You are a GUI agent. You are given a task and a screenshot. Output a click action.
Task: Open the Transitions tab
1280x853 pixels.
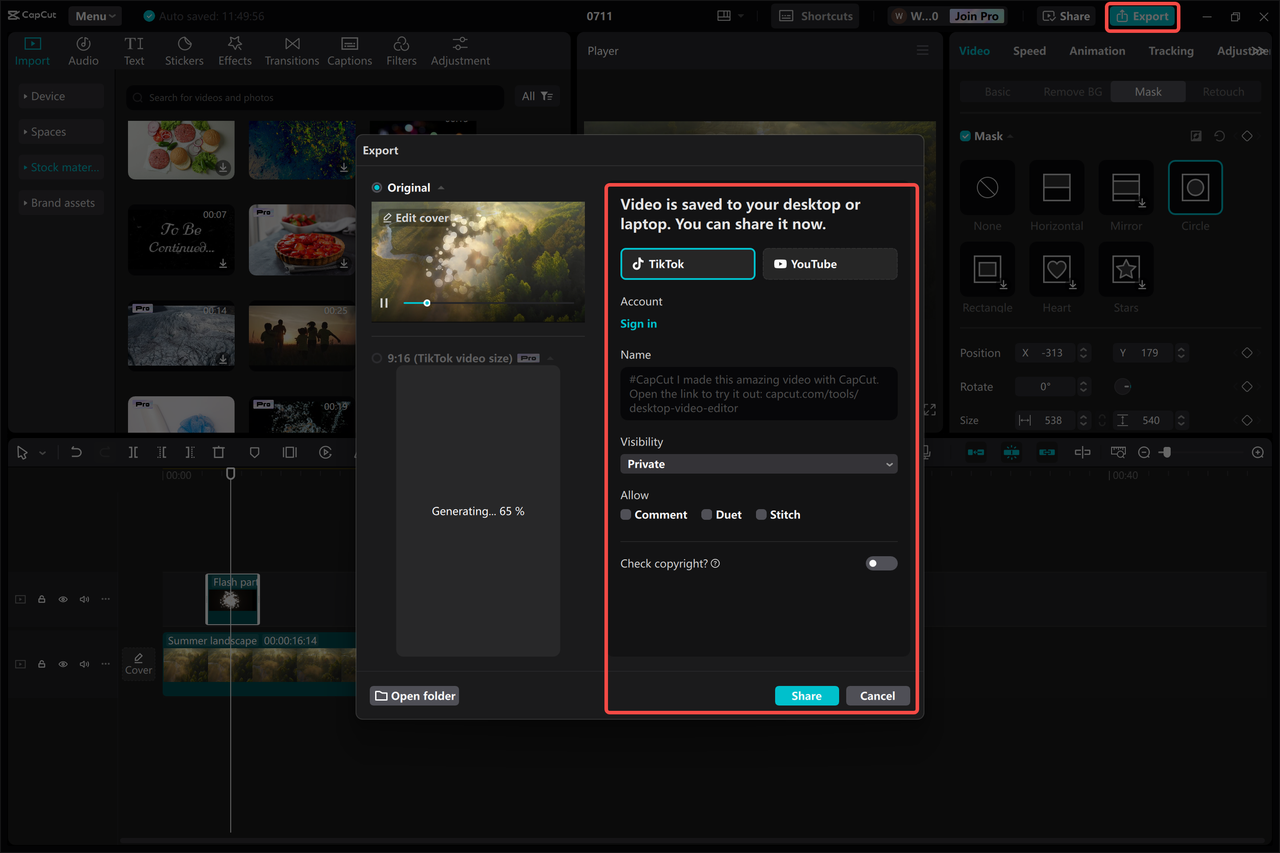pyautogui.click(x=292, y=52)
